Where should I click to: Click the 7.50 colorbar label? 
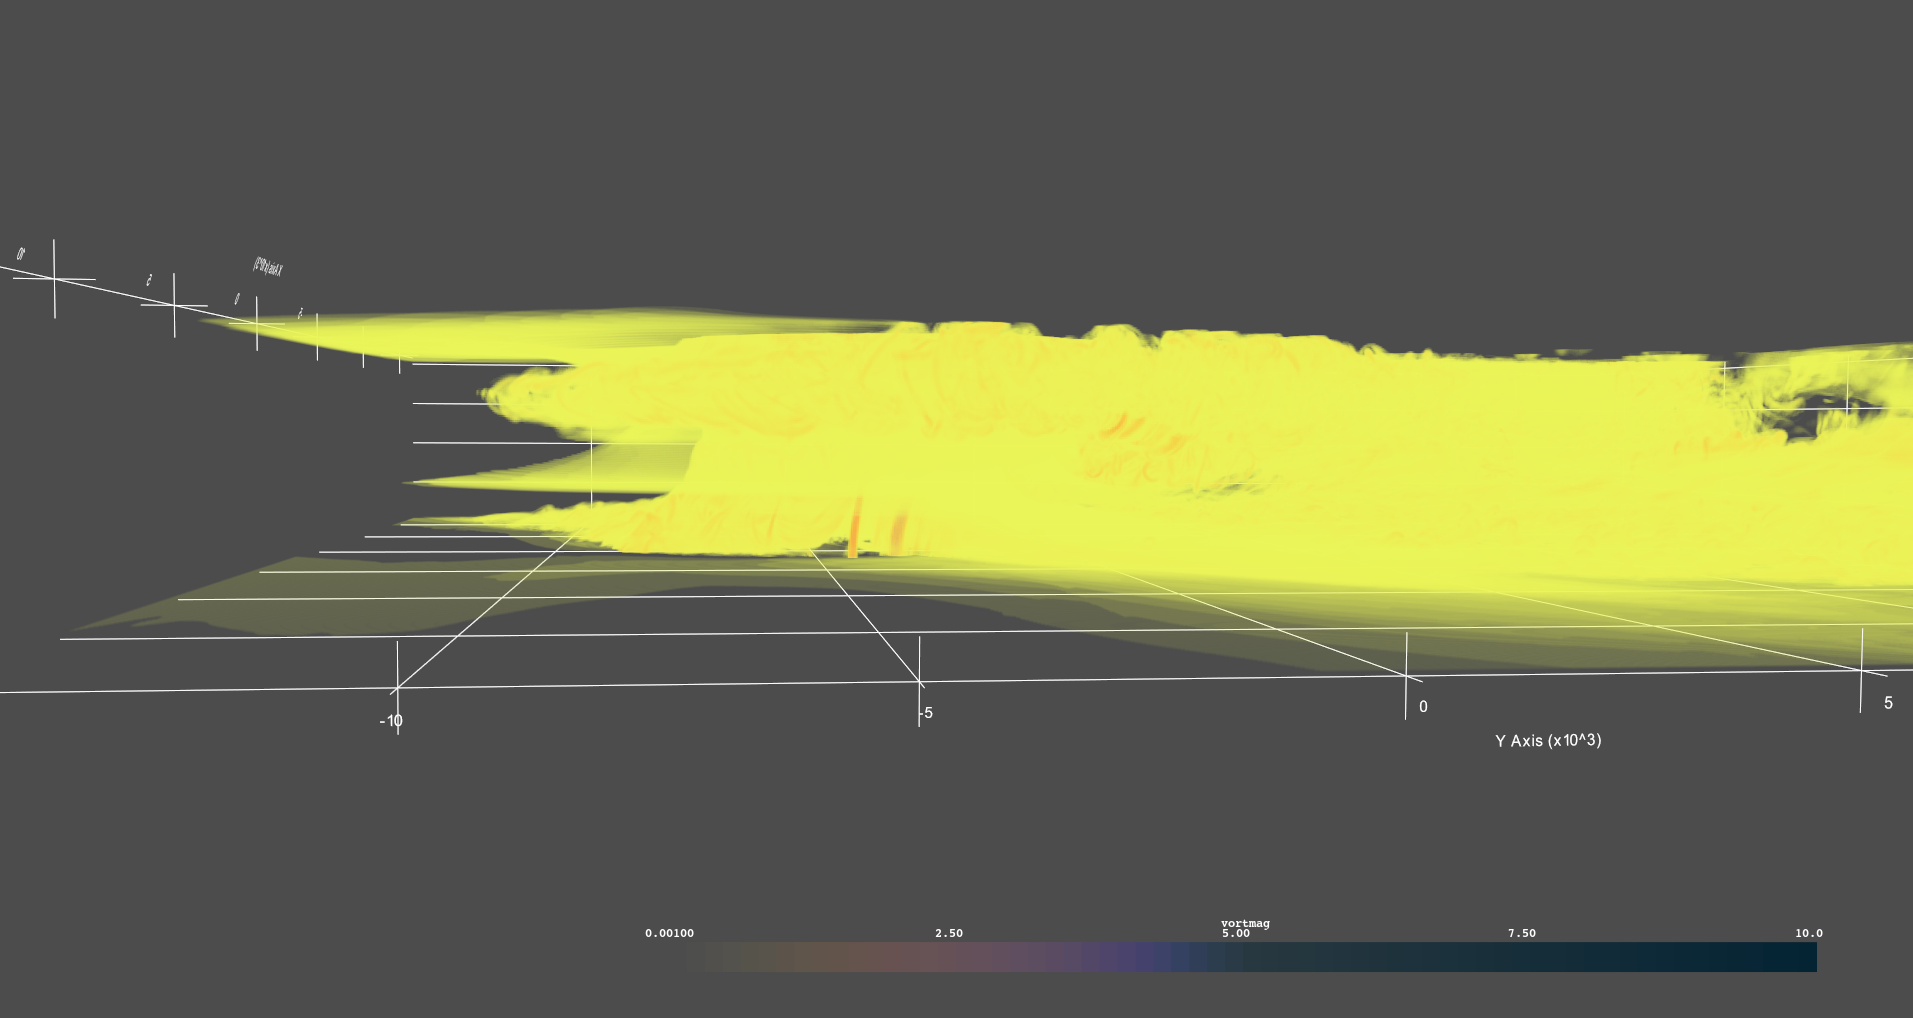pyautogui.click(x=1520, y=933)
